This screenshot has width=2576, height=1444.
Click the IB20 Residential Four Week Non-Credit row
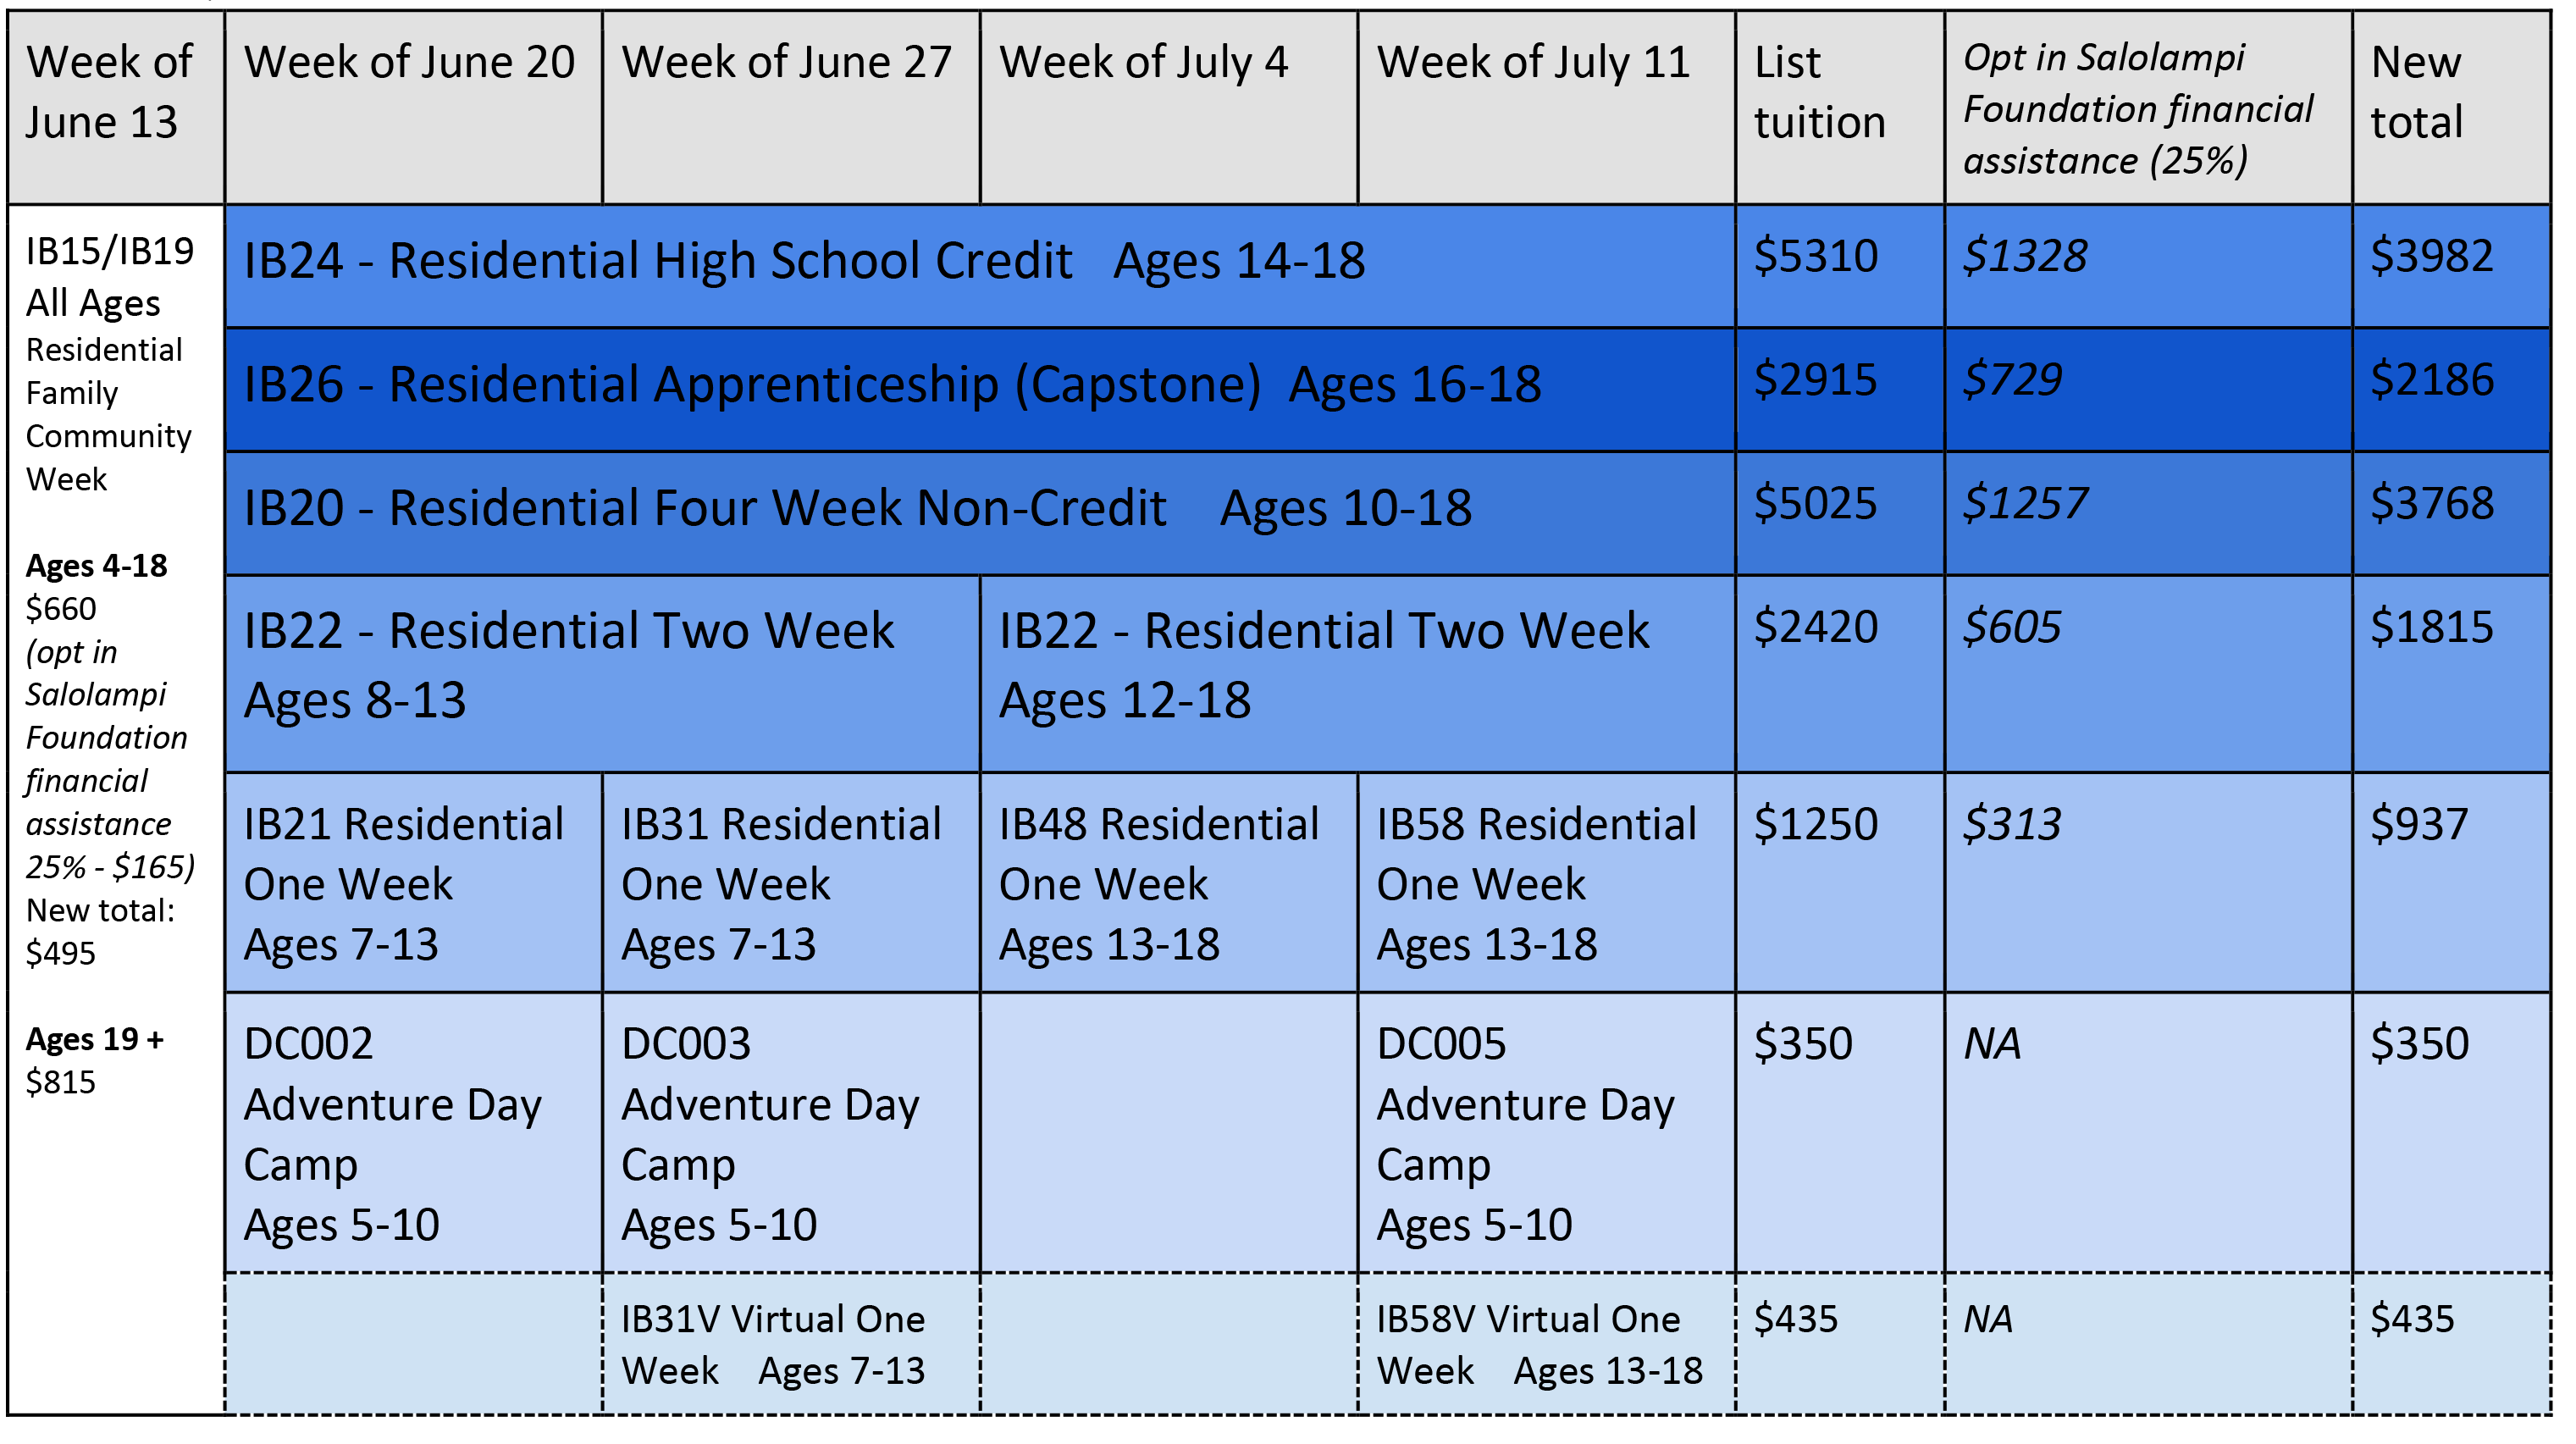[857, 509]
